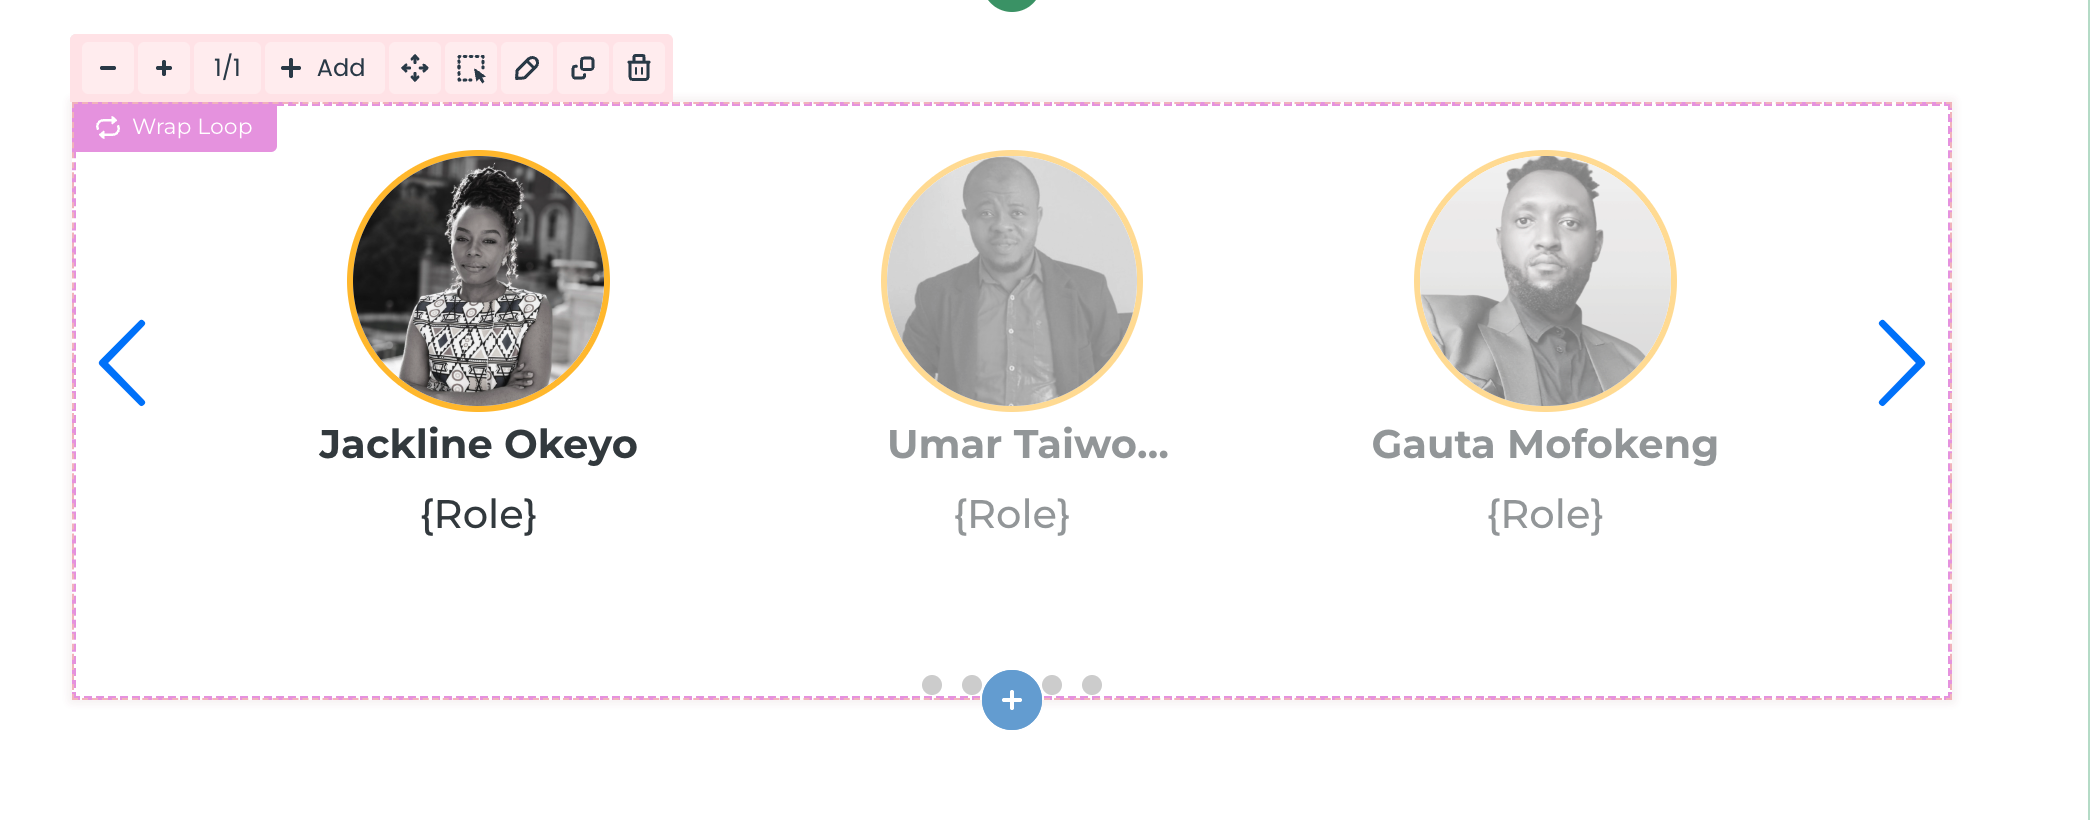
Task: Go to the previous slide with the left arrow
Action: [123, 363]
